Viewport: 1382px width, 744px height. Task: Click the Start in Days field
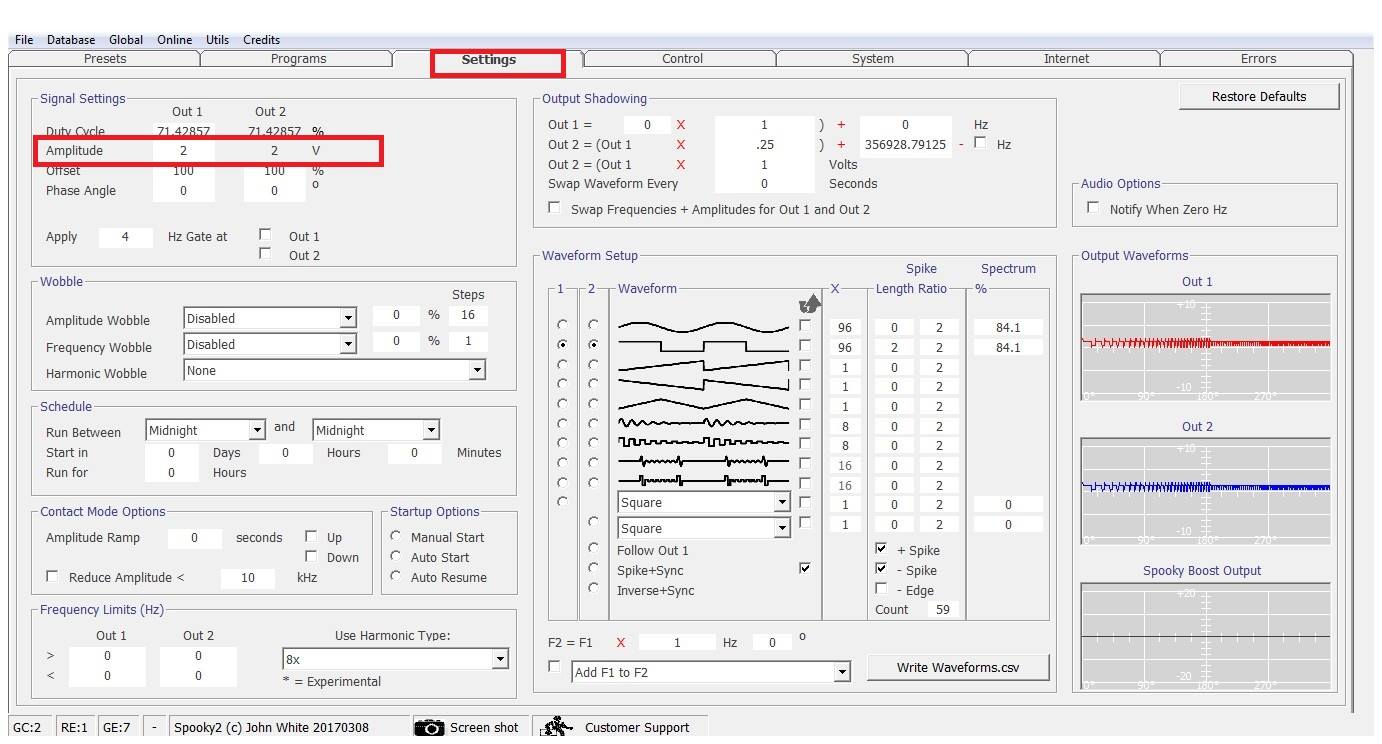coord(171,453)
